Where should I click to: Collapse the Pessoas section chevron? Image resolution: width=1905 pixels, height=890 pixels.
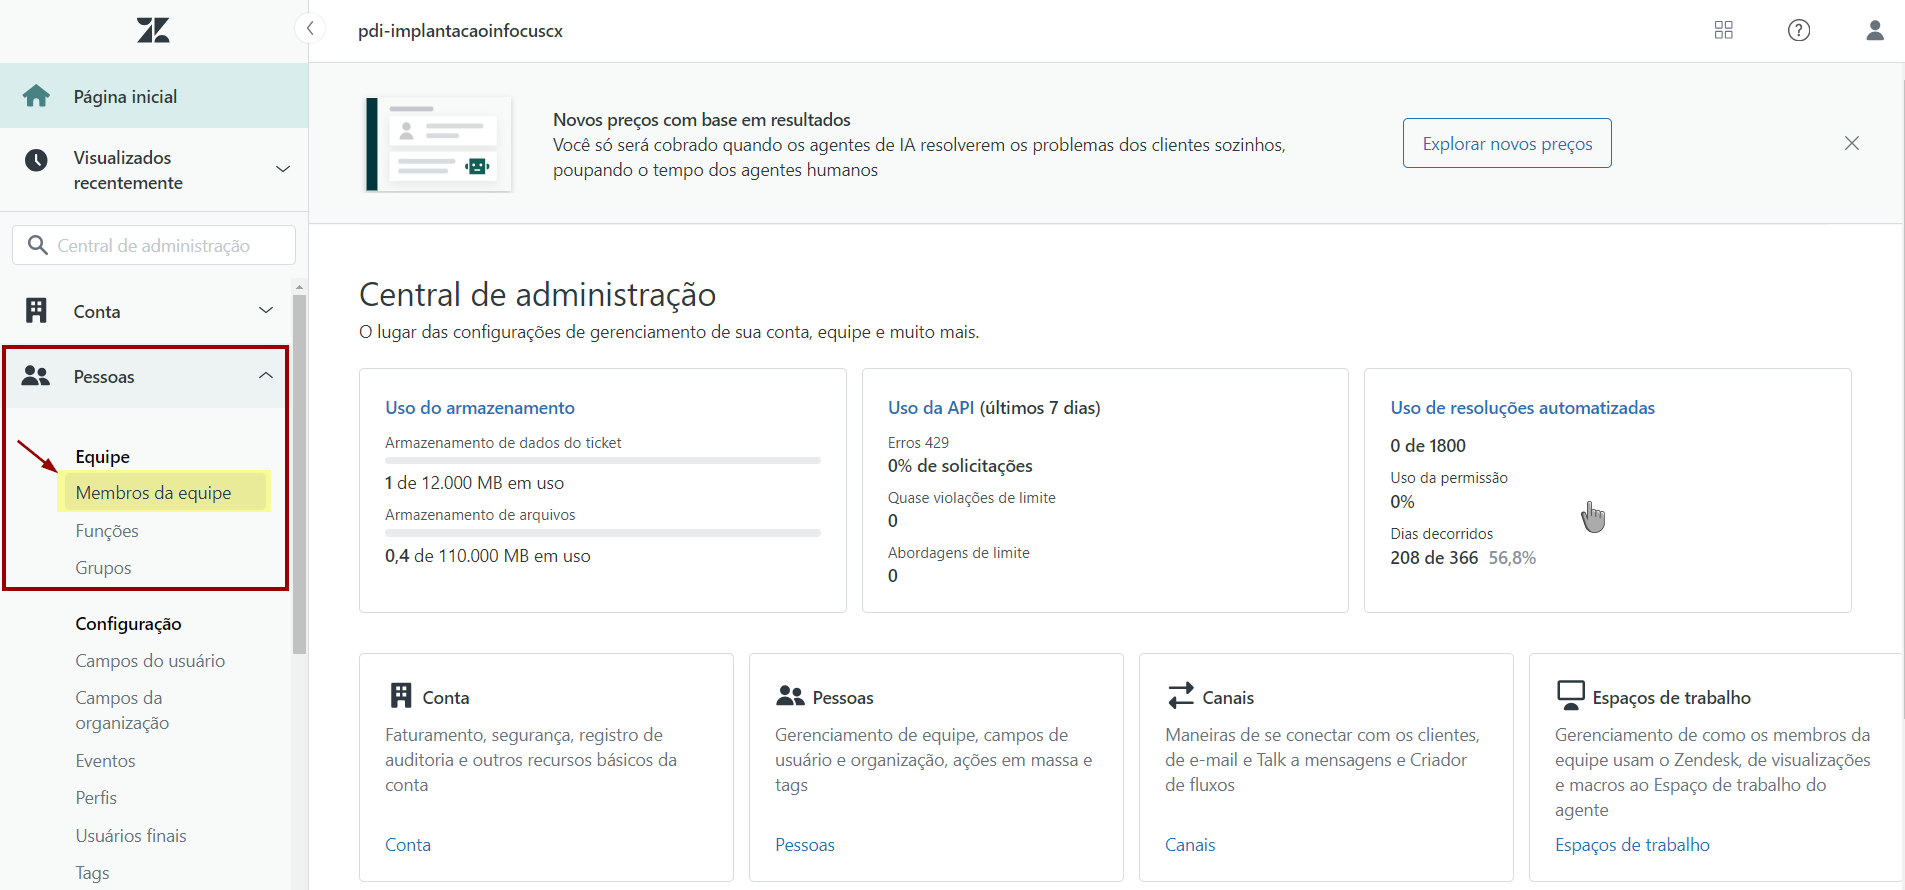[266, 376]
